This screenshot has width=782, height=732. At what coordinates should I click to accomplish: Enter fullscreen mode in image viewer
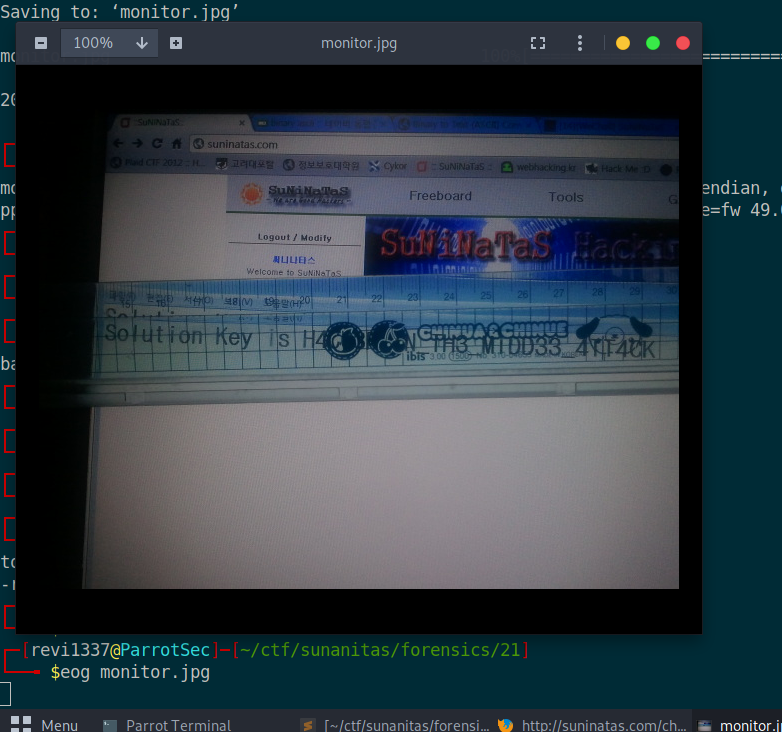click(x=538, y=43)
